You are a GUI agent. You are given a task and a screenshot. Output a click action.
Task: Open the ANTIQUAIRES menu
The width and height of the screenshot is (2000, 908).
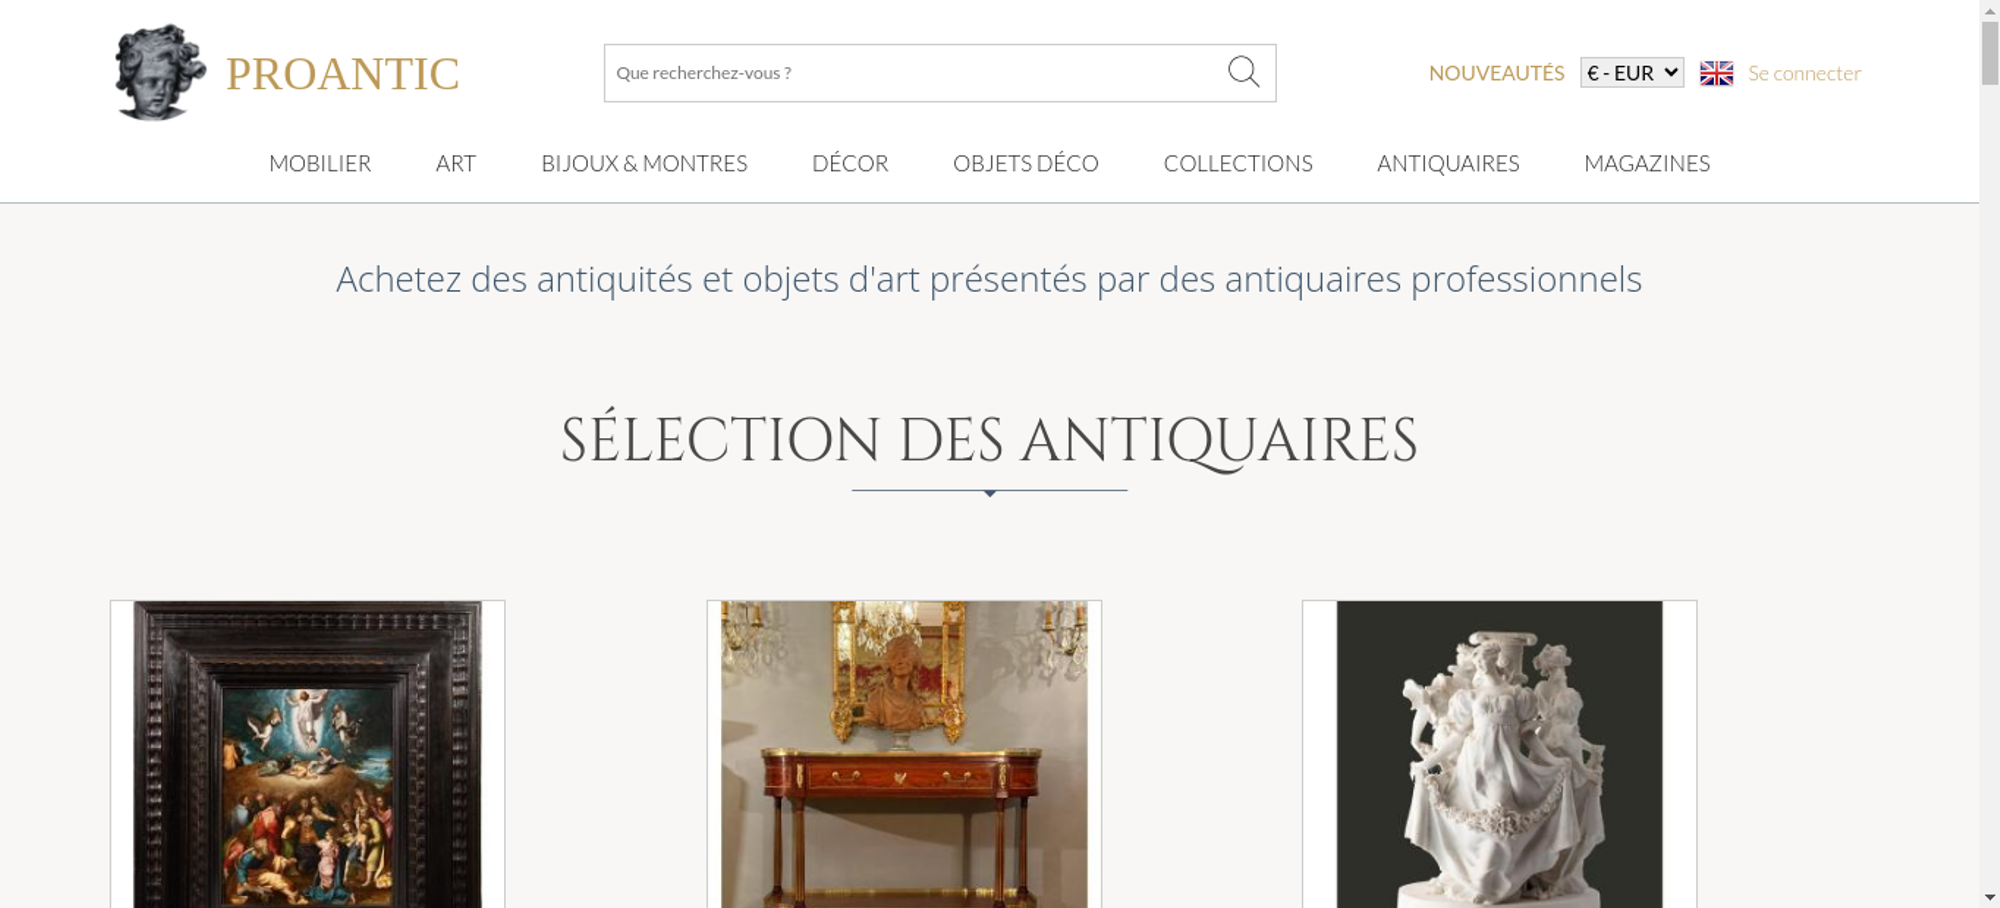tap(1448, 163)
